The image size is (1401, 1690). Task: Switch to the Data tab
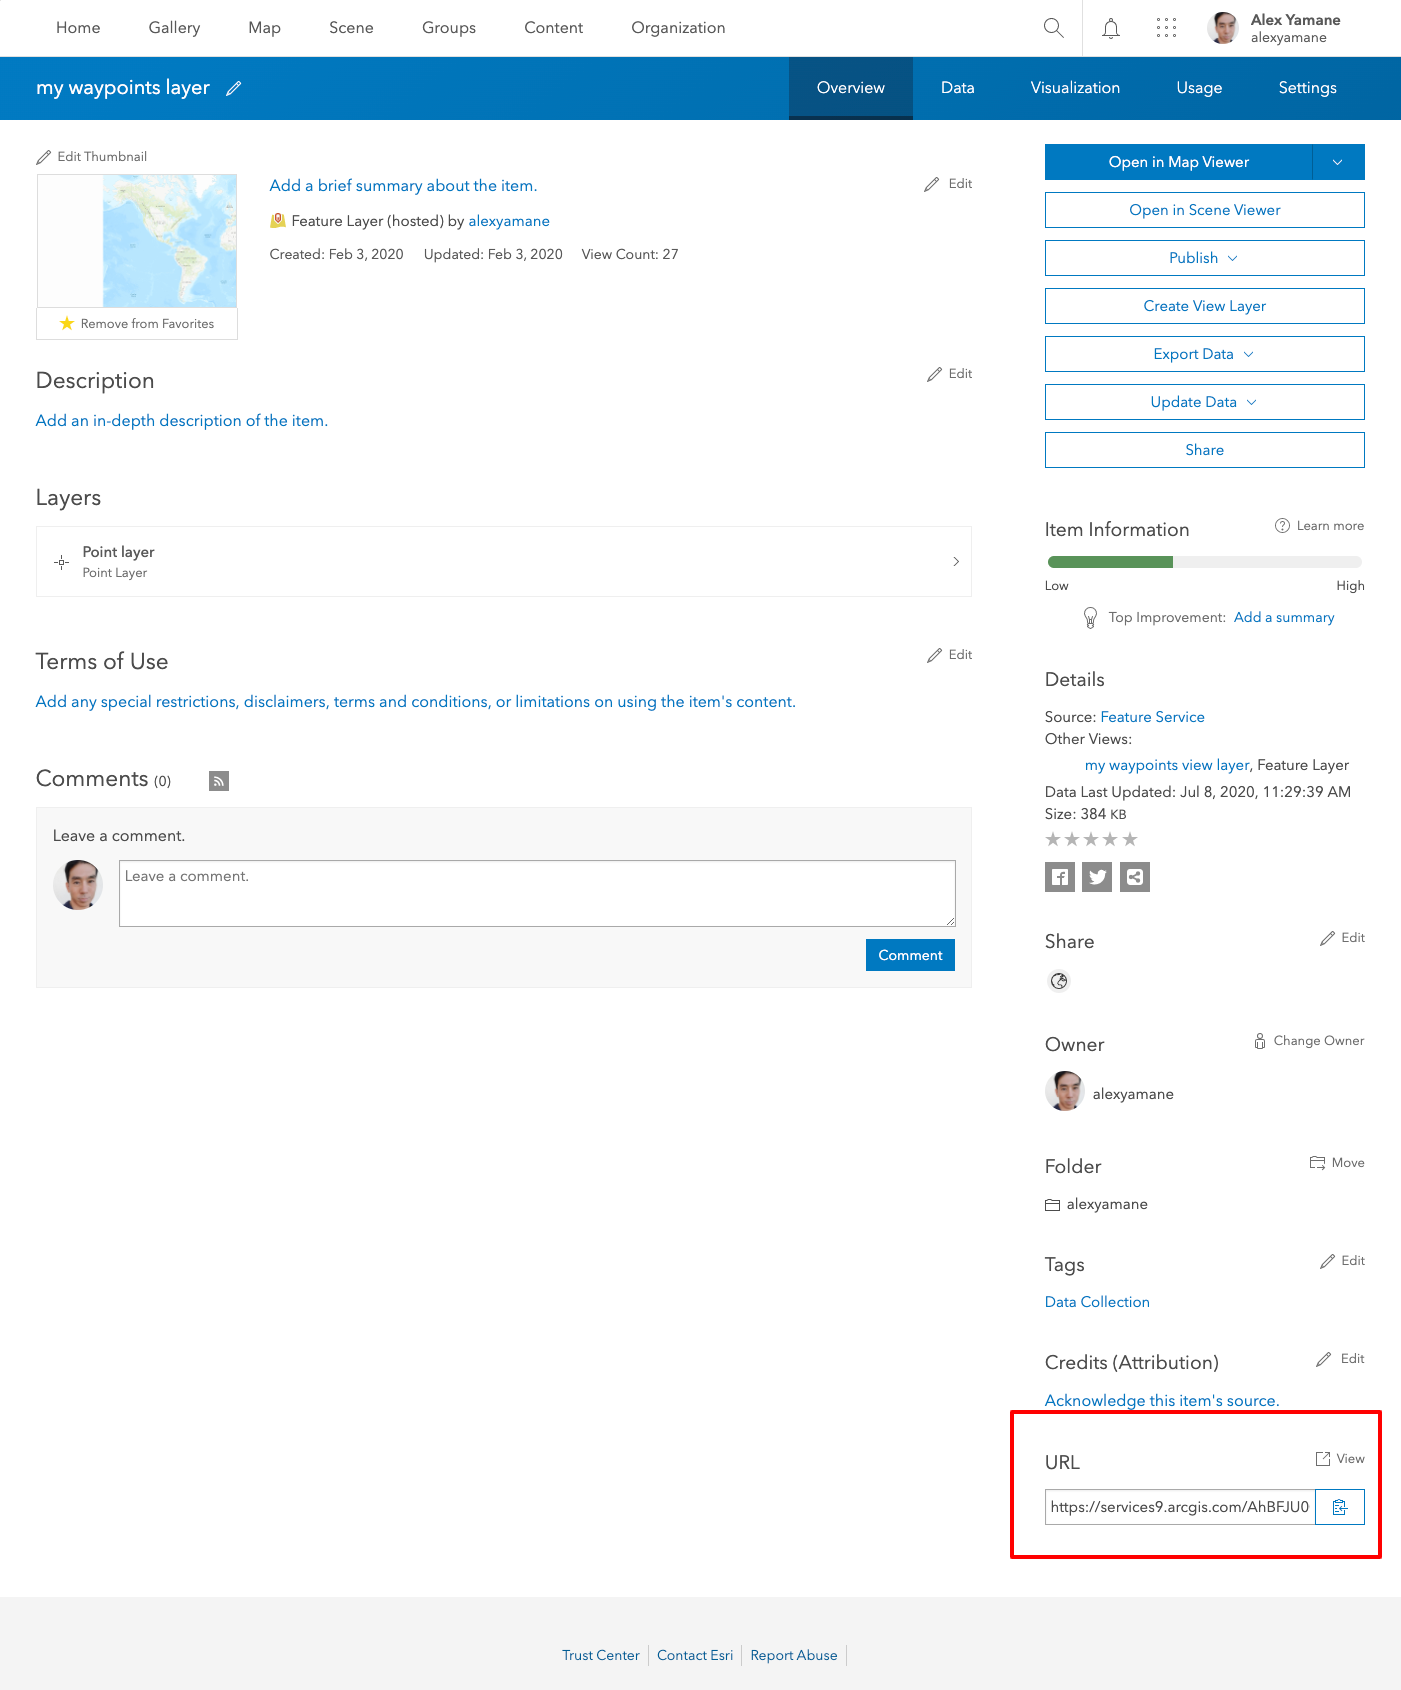coord(958,88)
